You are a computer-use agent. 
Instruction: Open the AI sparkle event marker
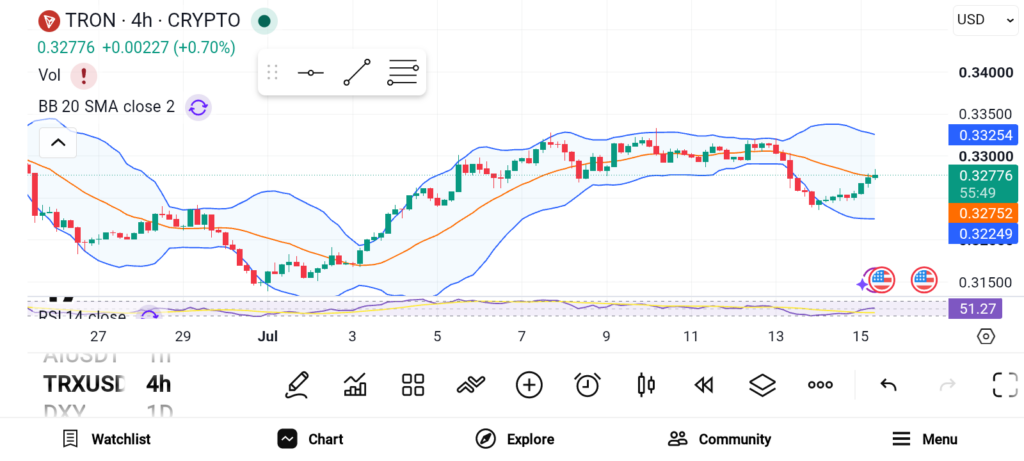click(863, 284)
